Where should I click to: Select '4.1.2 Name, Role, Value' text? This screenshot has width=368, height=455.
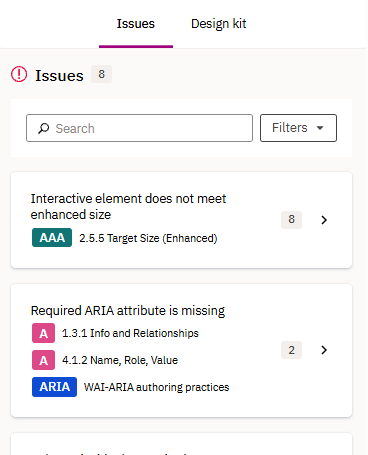[x=120, y=360]
